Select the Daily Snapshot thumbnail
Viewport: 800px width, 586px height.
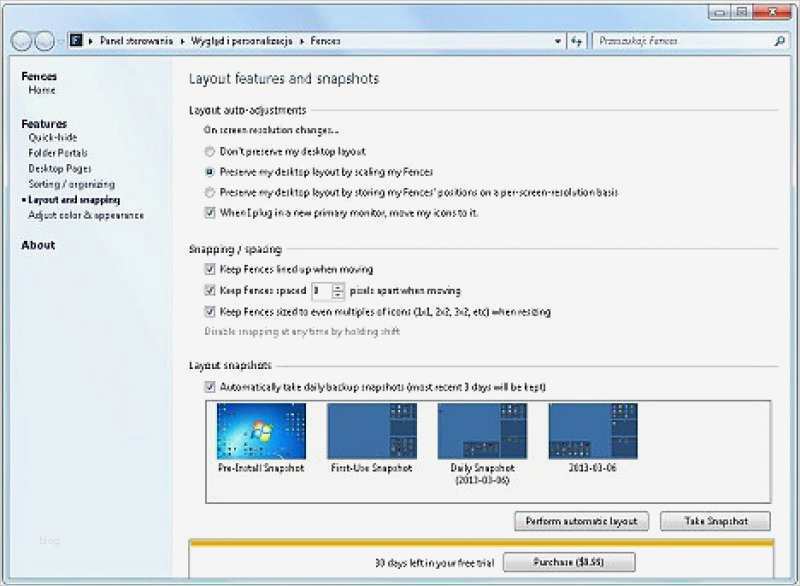[483, 431]
